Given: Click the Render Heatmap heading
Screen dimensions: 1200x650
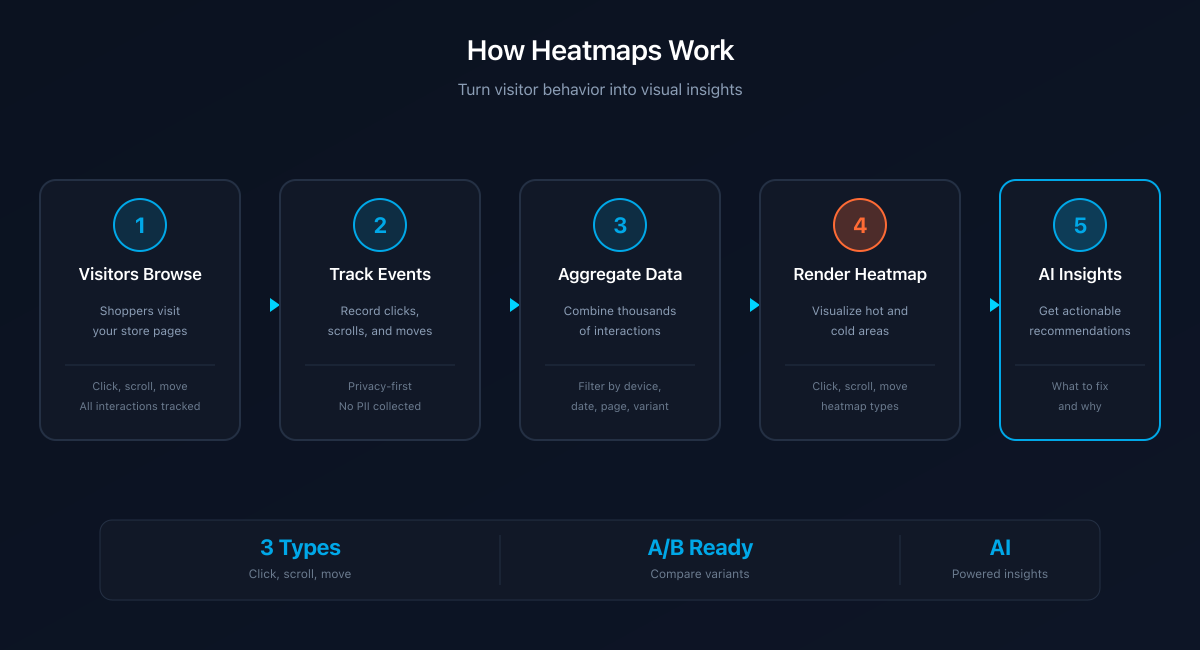Looking at the screenshot, I should [860, 273].
